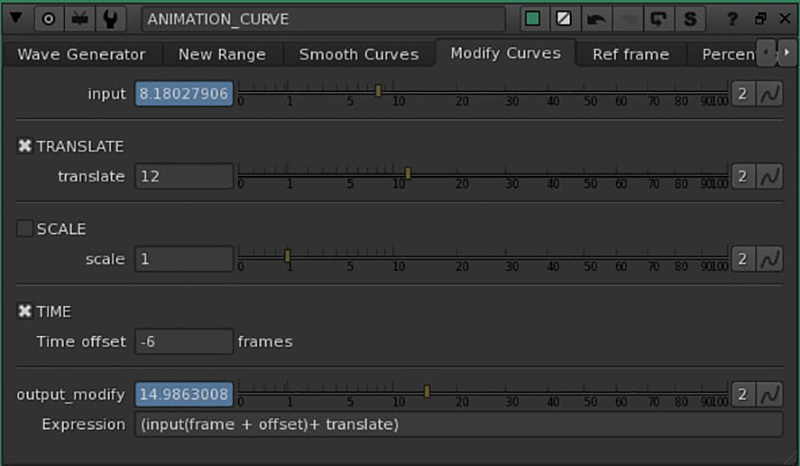The width and height of the screenshot is (800, 466).
Task: Switch to the Wave Generator tab
Action: click(81, 54)
